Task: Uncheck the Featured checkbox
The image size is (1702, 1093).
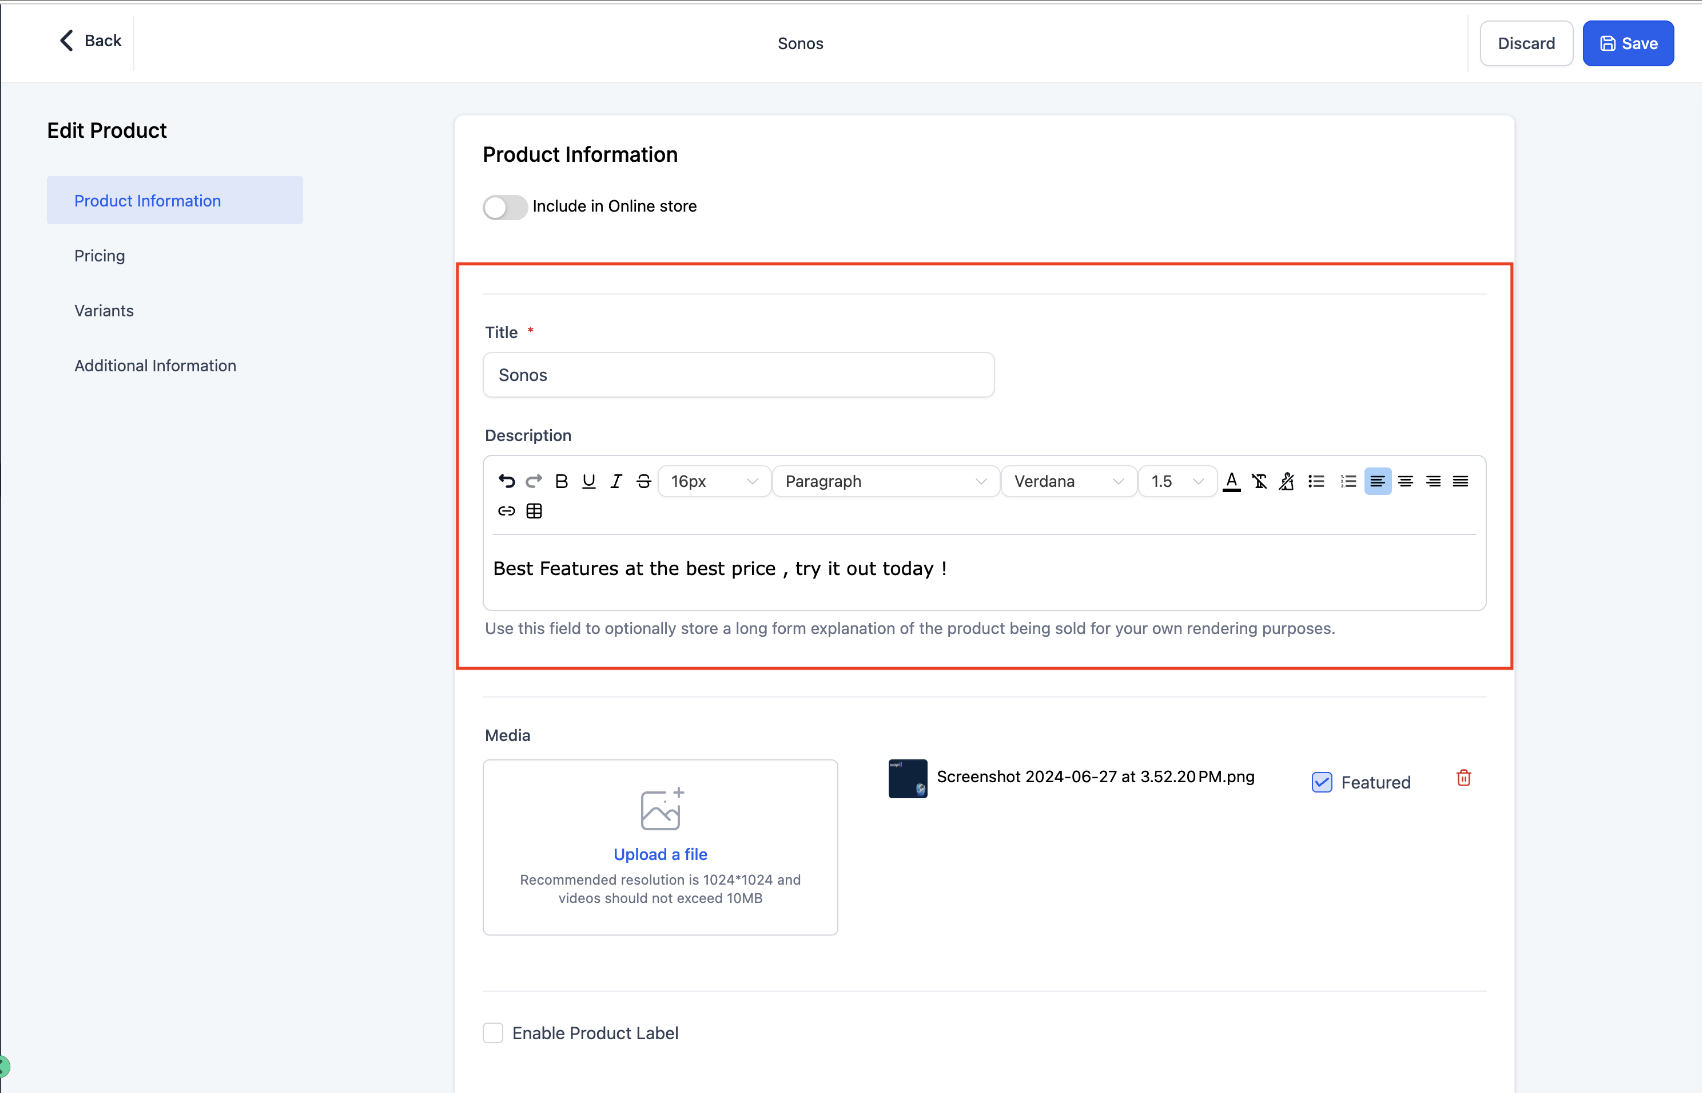Action: point(1322,782)
